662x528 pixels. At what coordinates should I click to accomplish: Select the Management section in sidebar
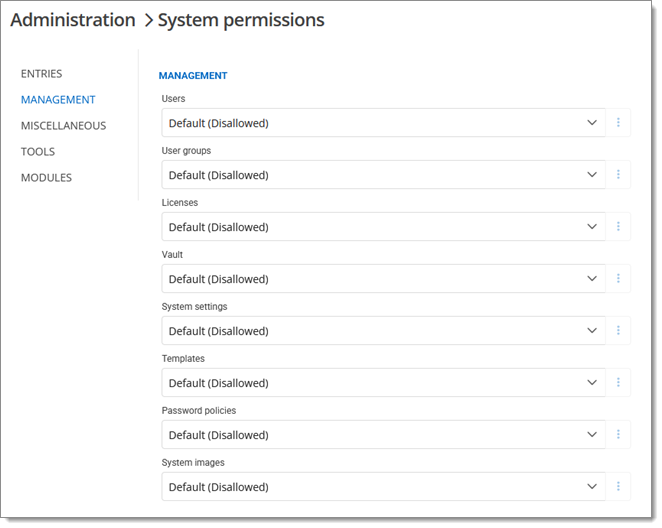pyautogui.click(x=58, y=100)
